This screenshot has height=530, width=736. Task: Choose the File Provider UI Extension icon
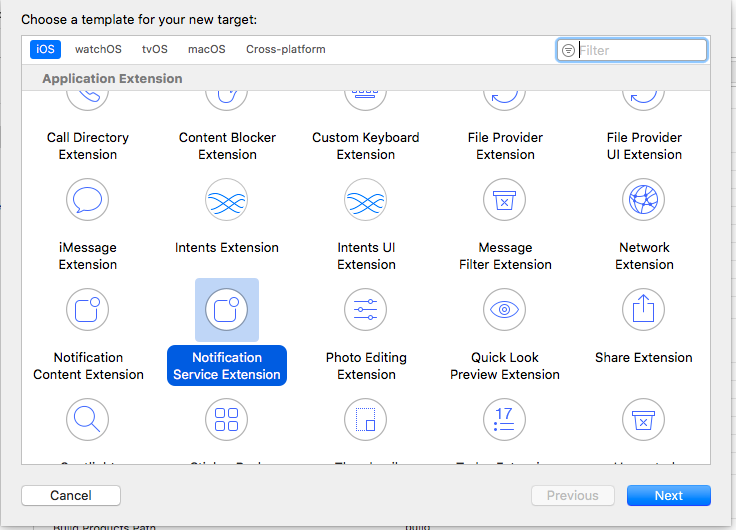click(x=643, y=100)
